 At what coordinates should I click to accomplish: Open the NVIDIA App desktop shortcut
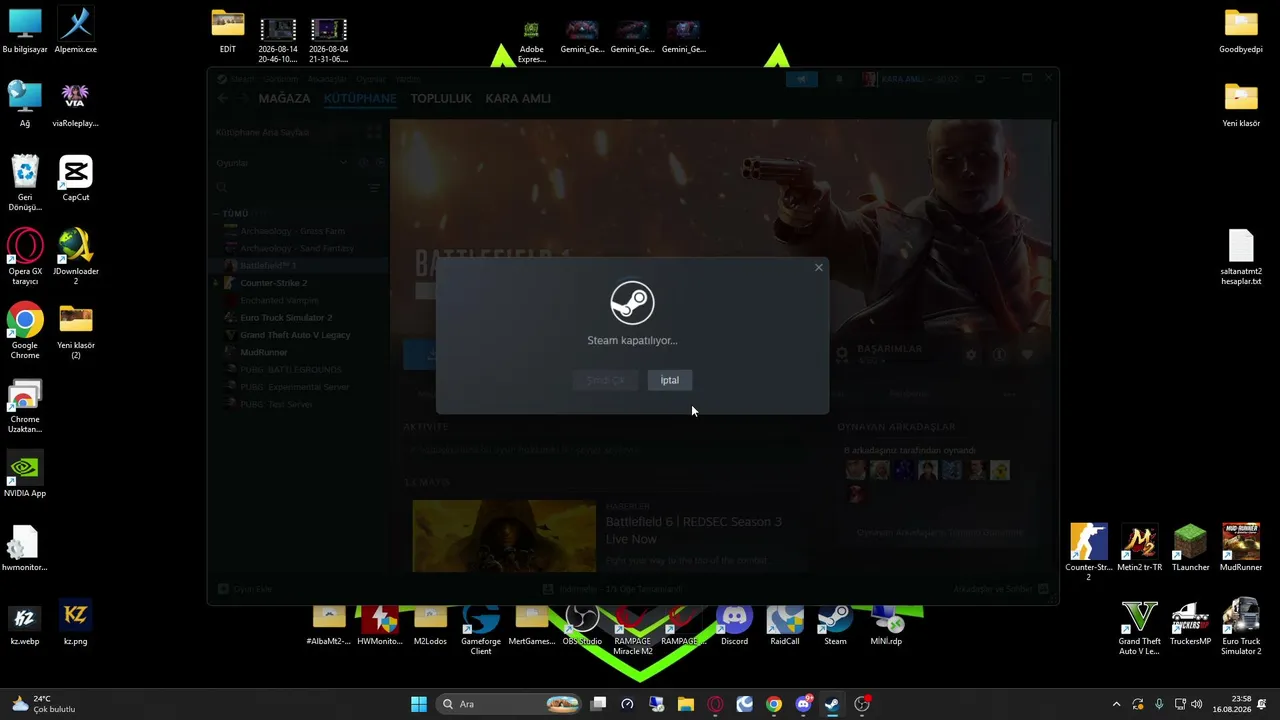(x=25, y=475)
